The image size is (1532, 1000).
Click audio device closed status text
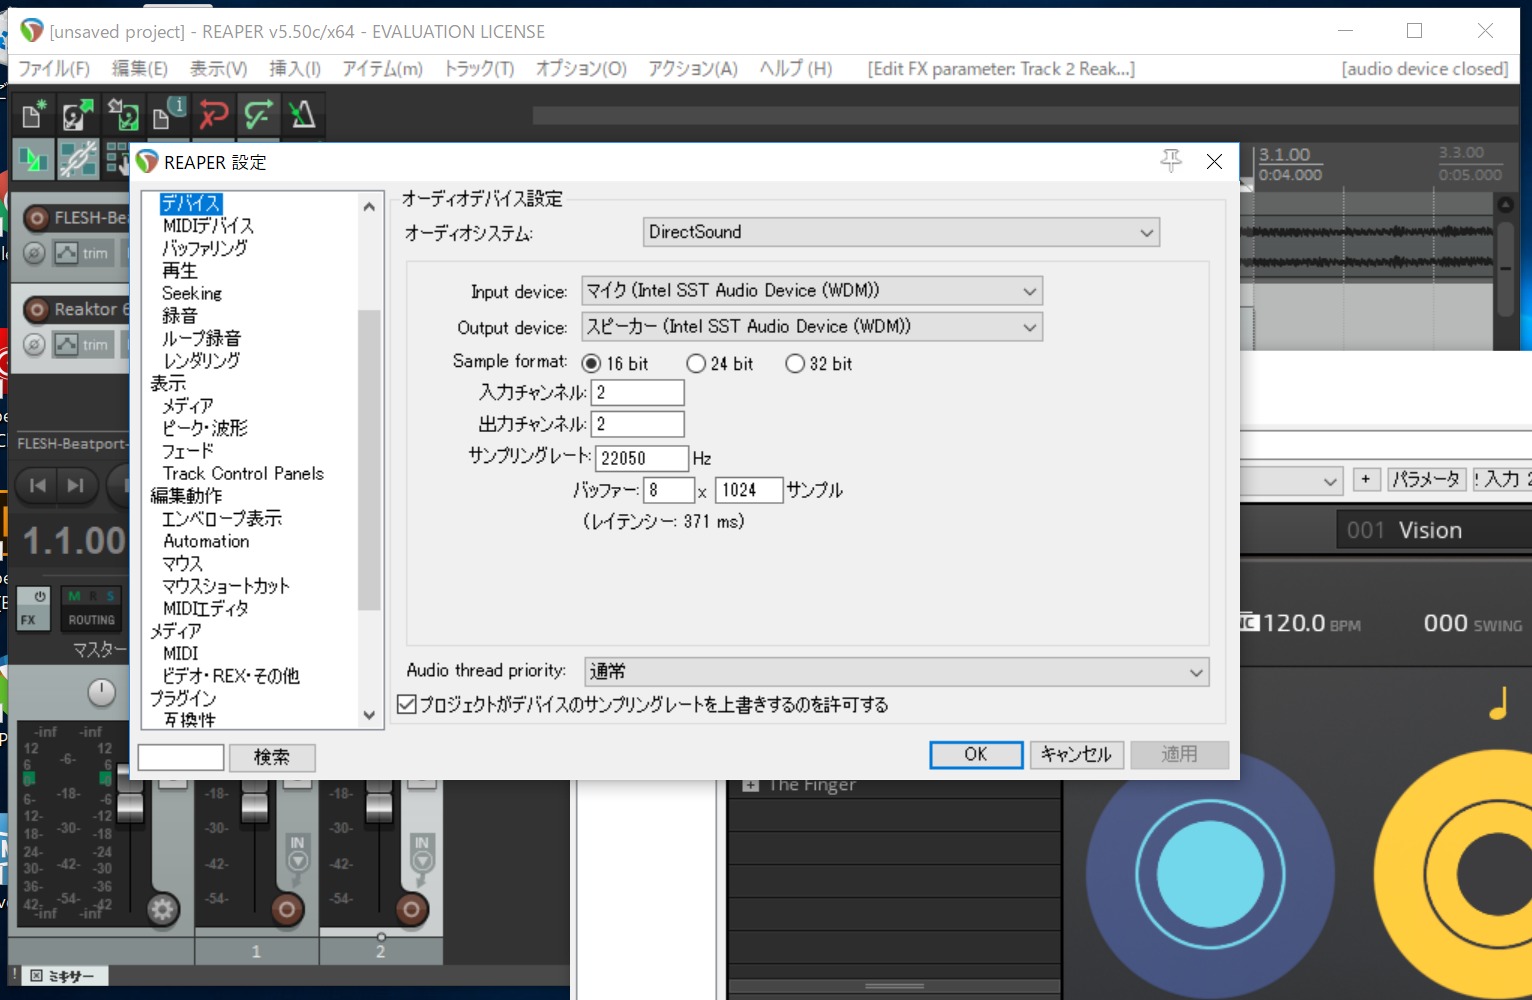(x=1424, y=68)
